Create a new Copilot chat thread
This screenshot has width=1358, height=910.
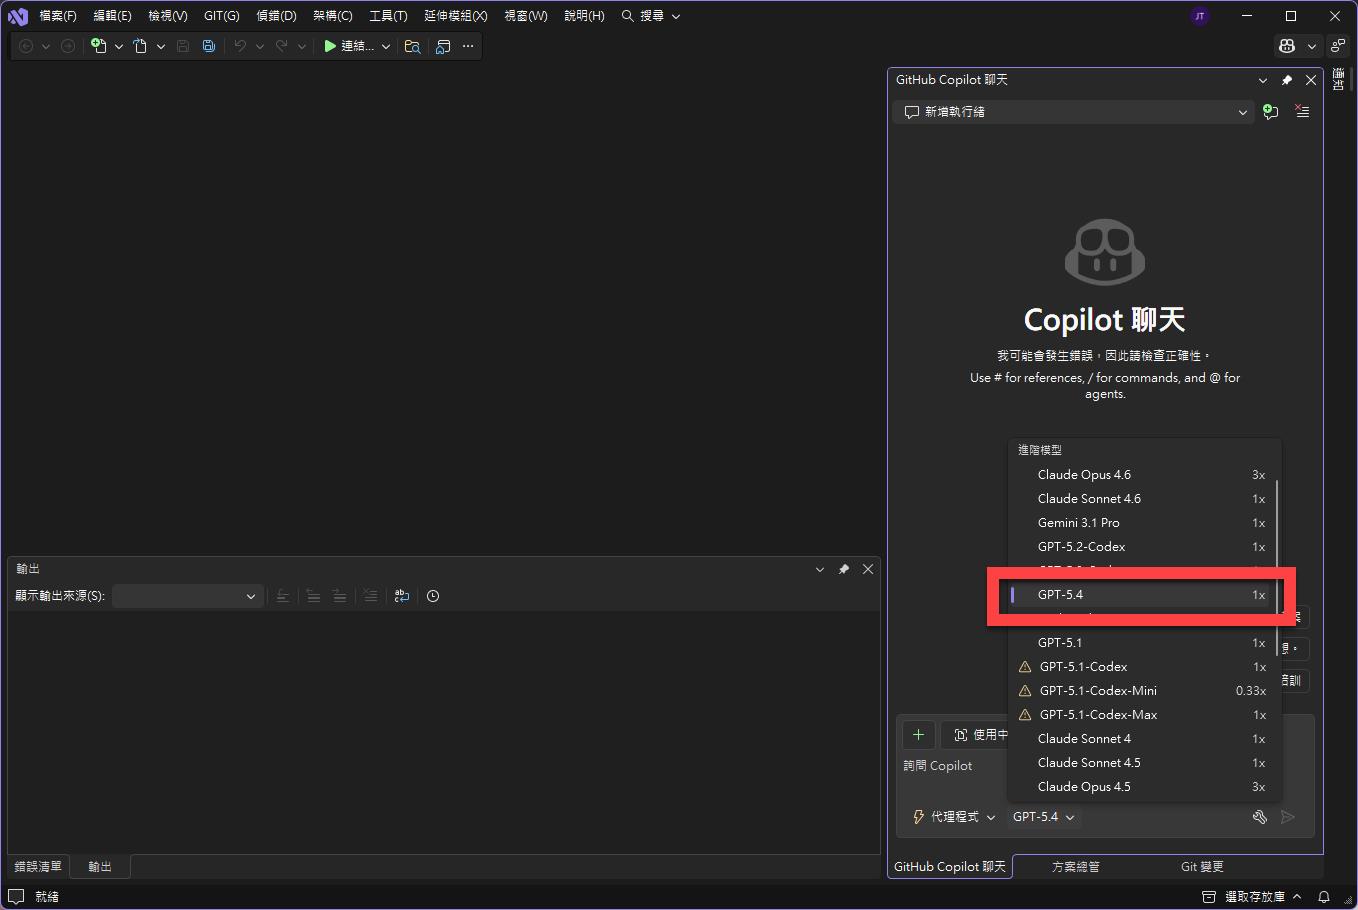1270,112
